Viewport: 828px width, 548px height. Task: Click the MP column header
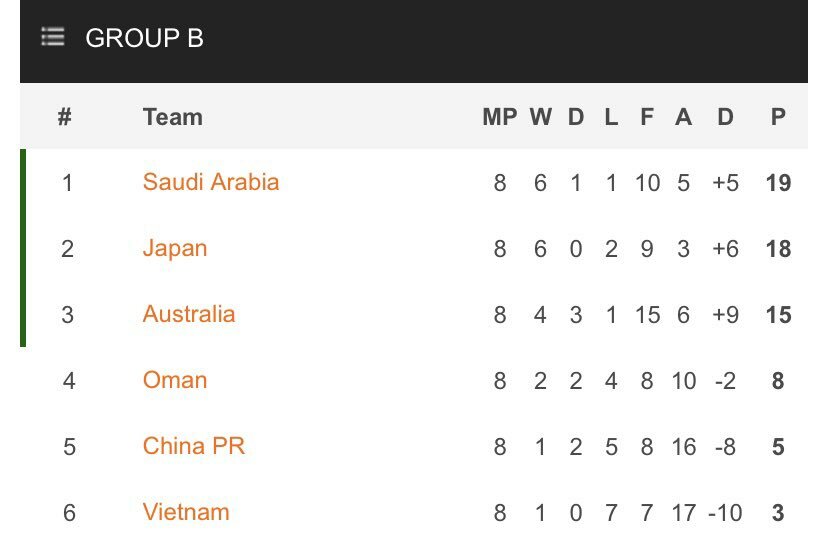(x=500, y=117)
